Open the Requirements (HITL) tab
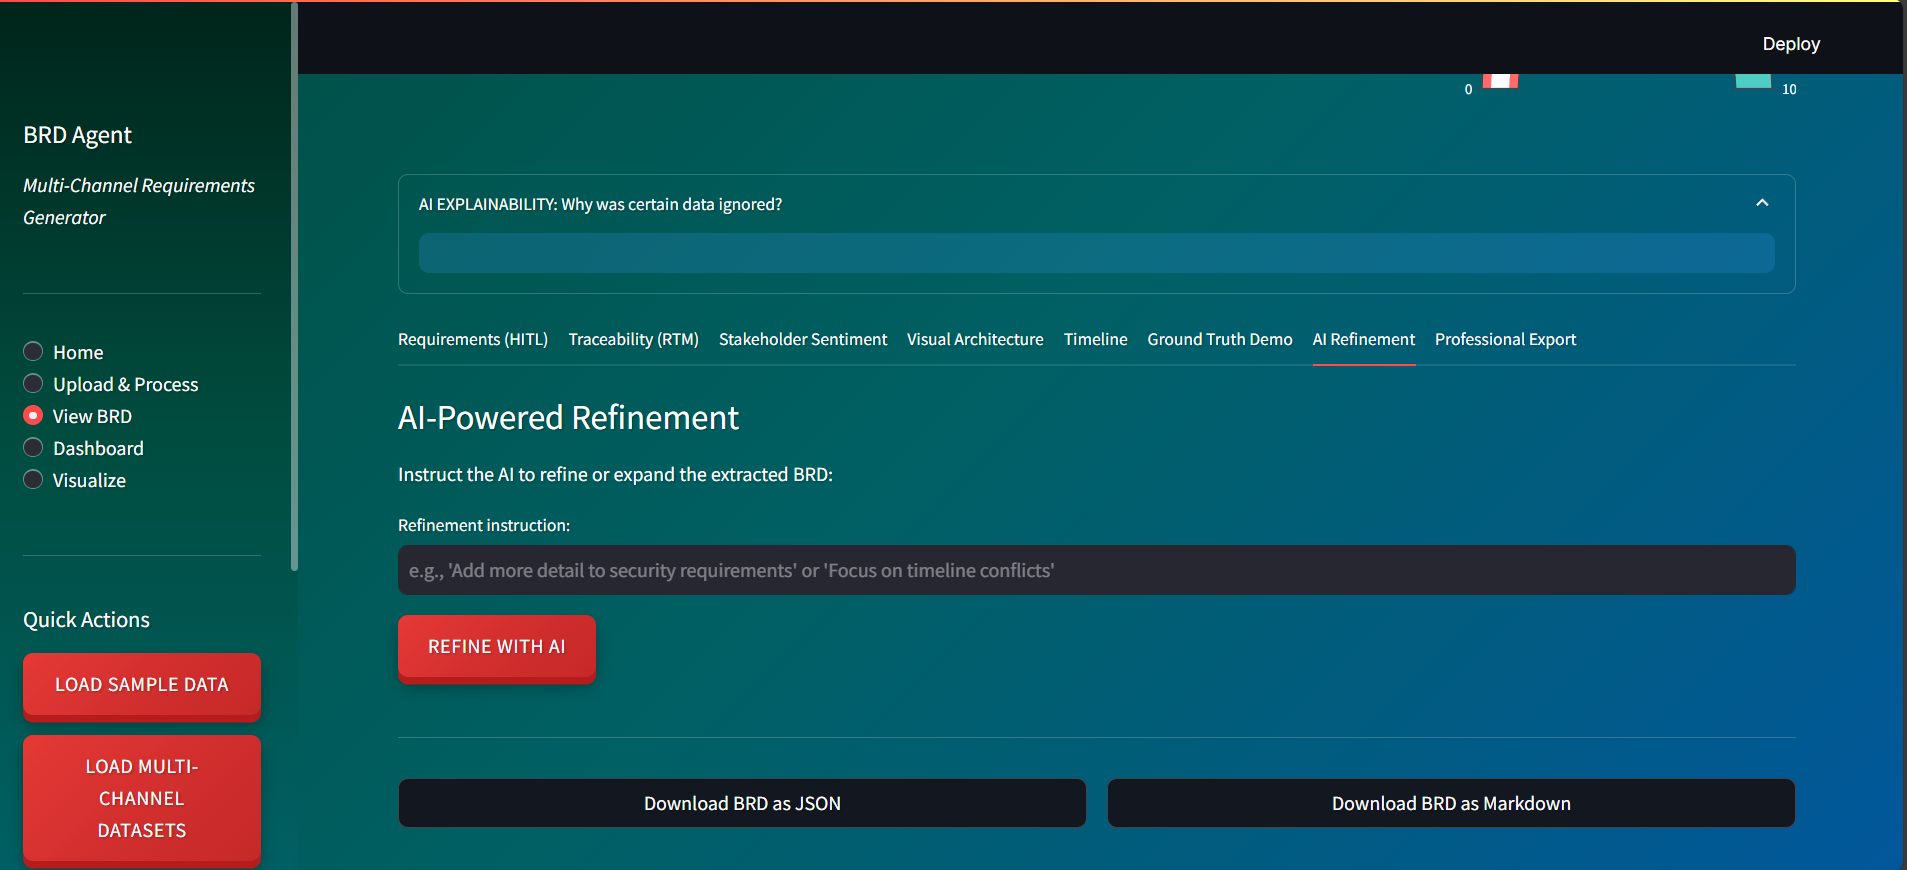1907x870 pixels. pyautogui.click(x=472, y=340)
